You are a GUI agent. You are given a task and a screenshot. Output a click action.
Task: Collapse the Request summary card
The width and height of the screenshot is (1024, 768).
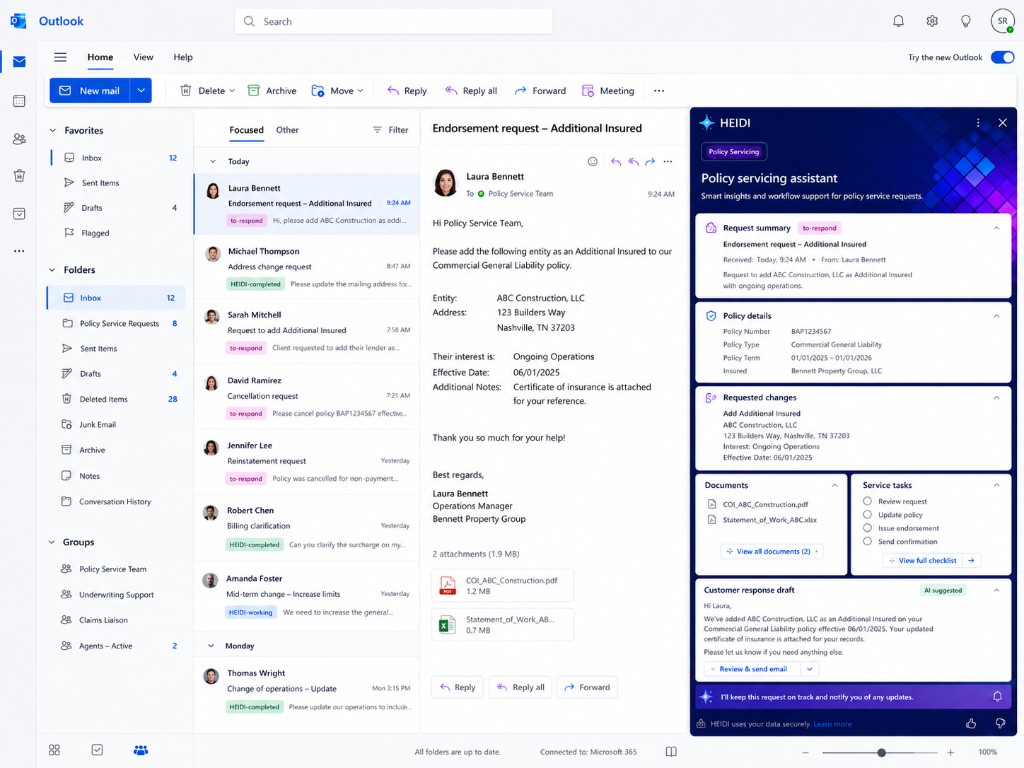997,228
